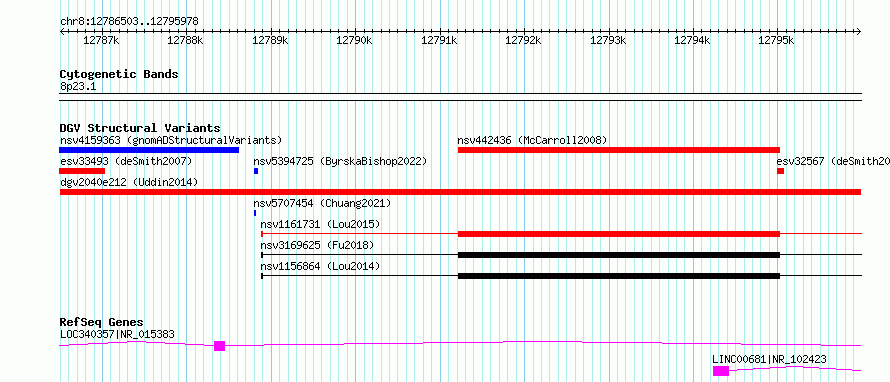Screen dimensions: 890x382
Task: Click the esv33493 deSmith2007 red bar
Action: pos(82,171)
